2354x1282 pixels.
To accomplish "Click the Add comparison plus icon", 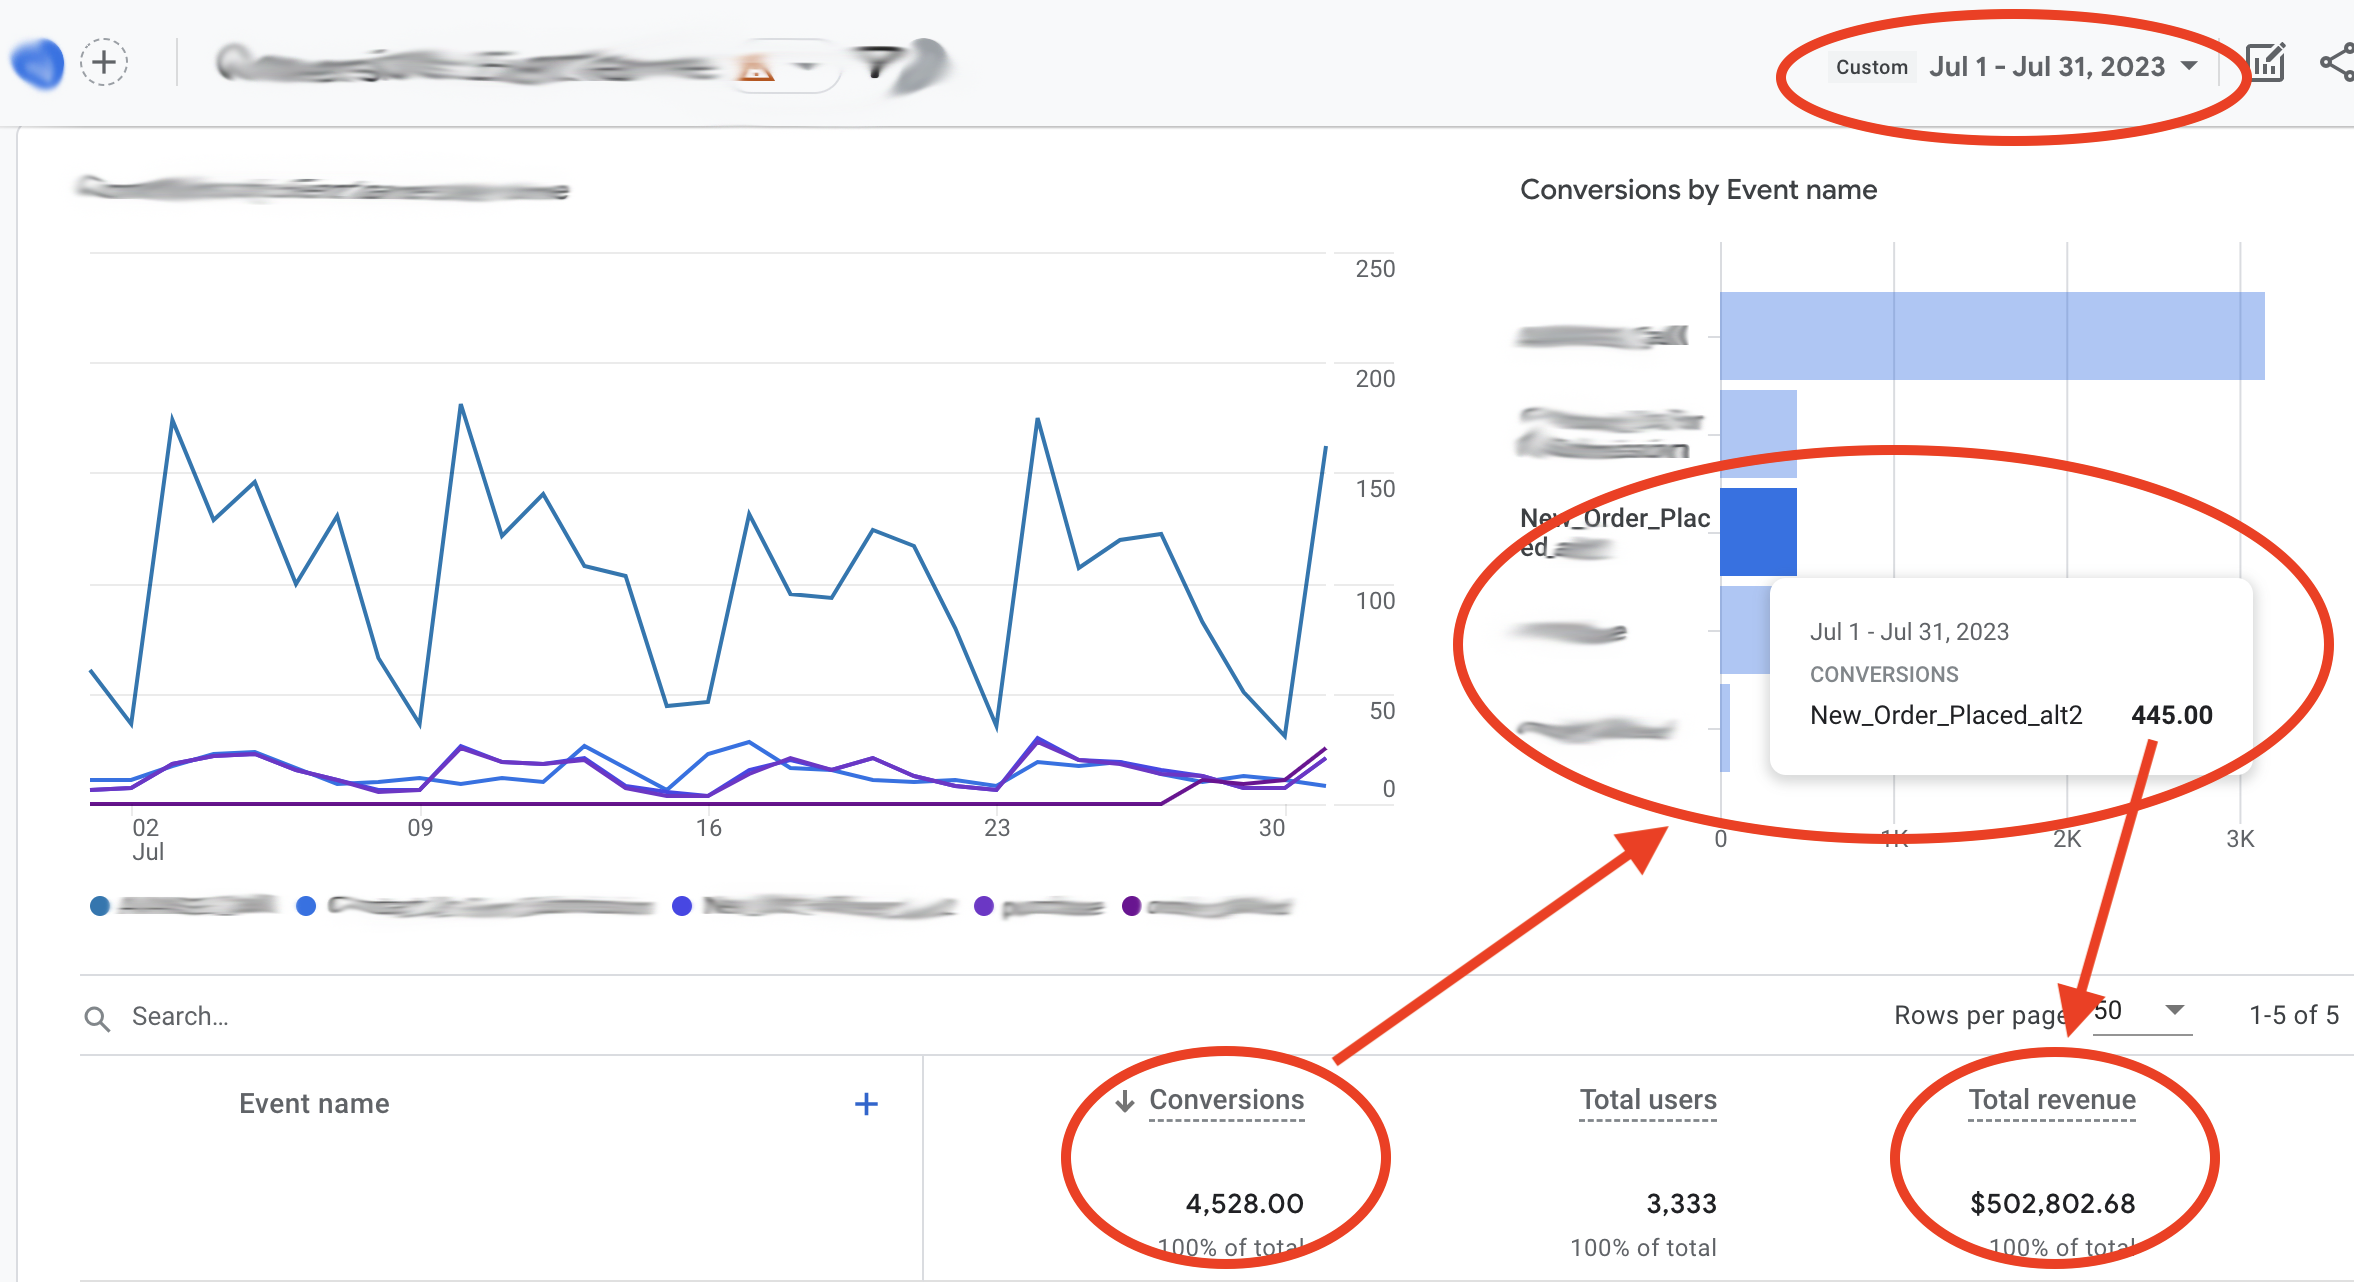I will 104,62.
